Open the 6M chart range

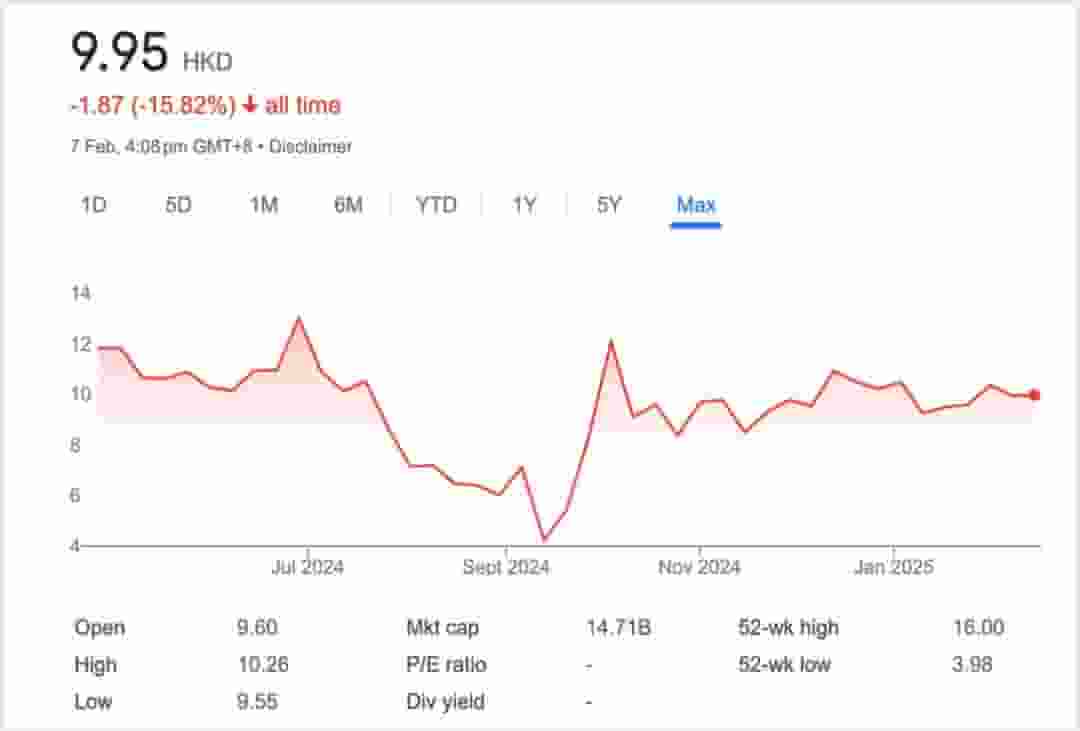[348, 205]
